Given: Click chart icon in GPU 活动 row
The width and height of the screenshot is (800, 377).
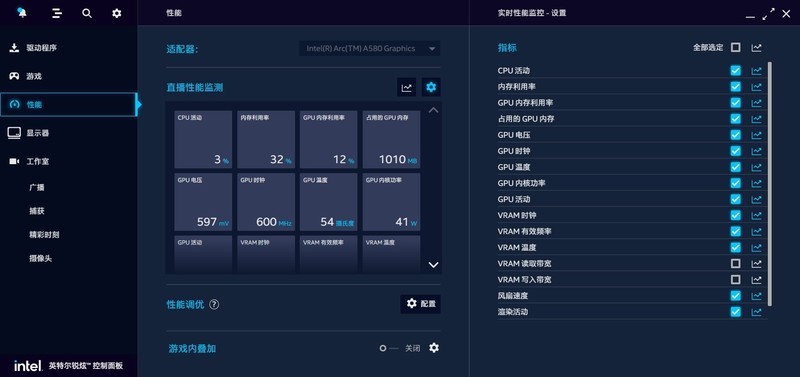Looking at the screenshot, I should [756, 199].
